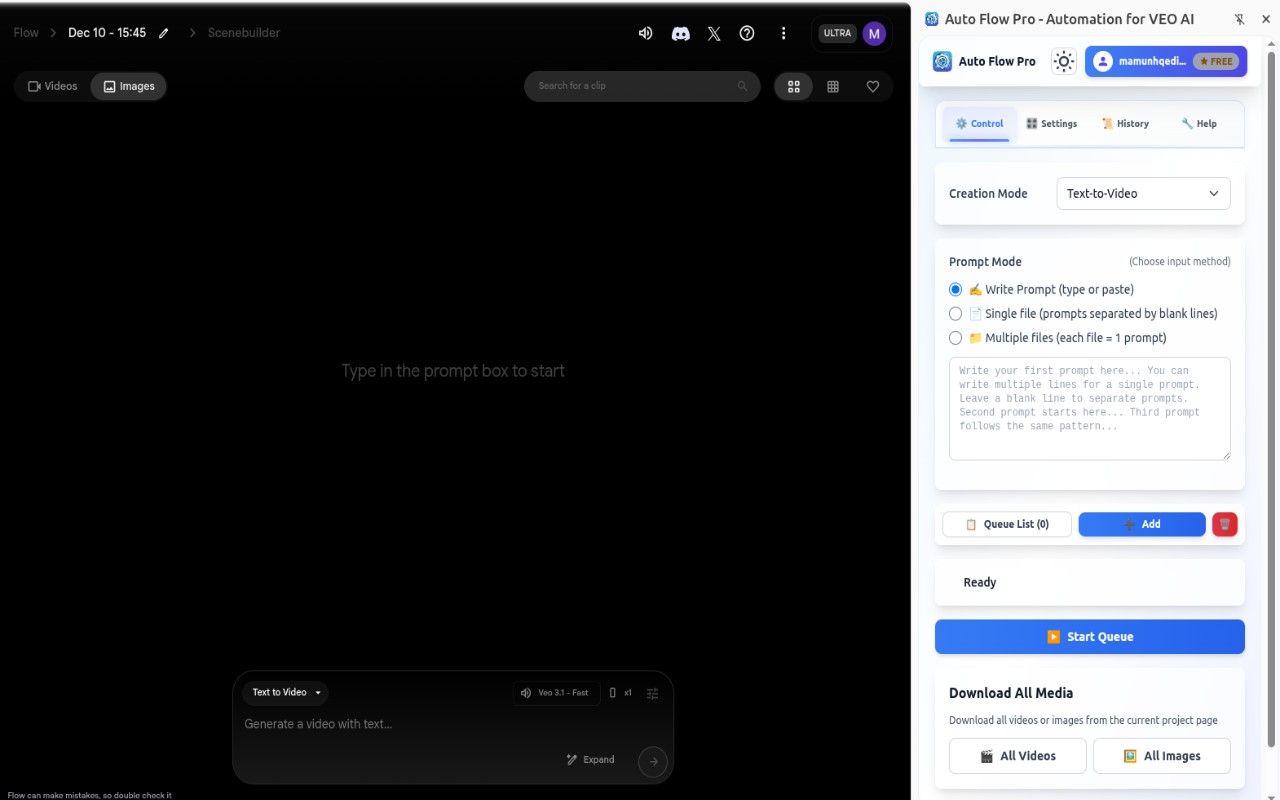Open the Discord icon in the top bar

coord(680,33)
